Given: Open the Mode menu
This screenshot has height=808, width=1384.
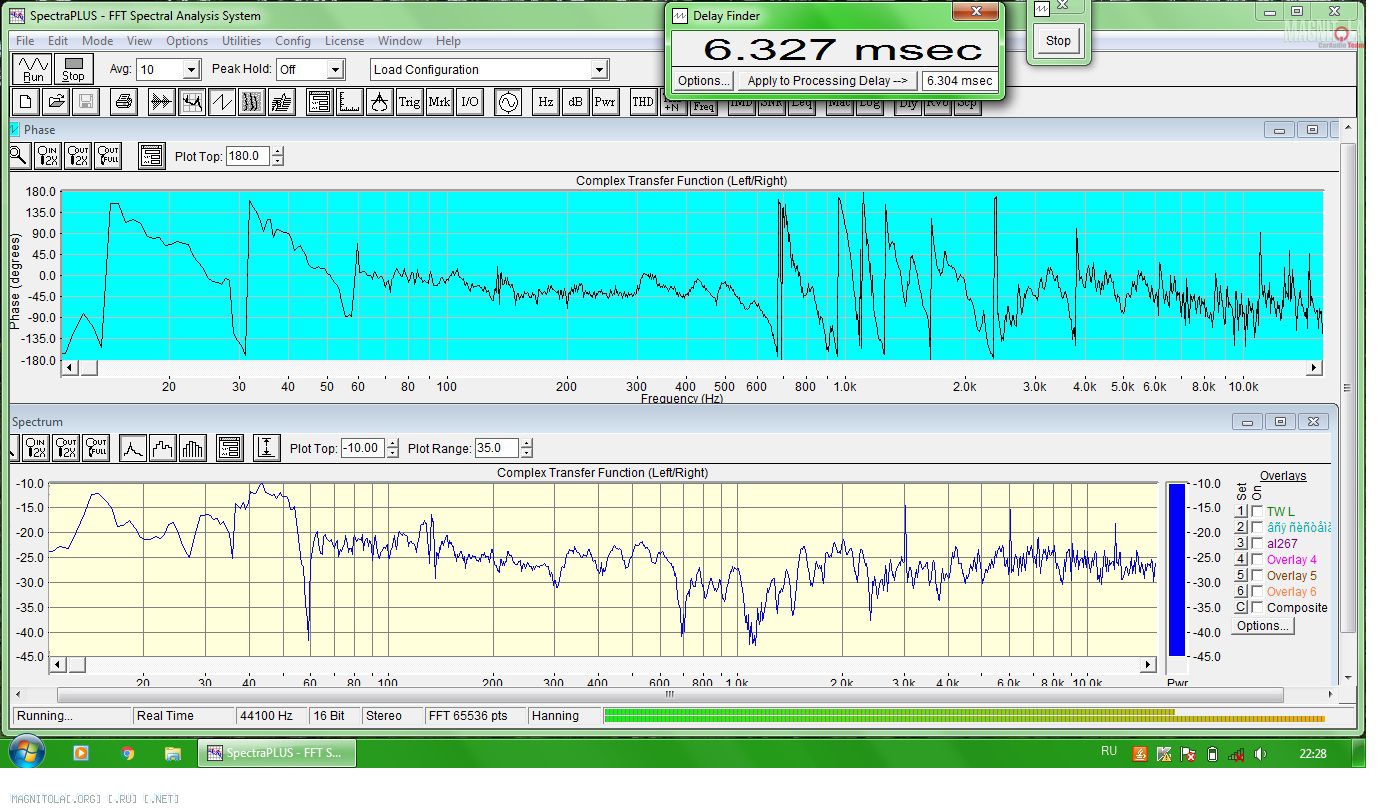Looking at the screenshot, I should [97, 41].
